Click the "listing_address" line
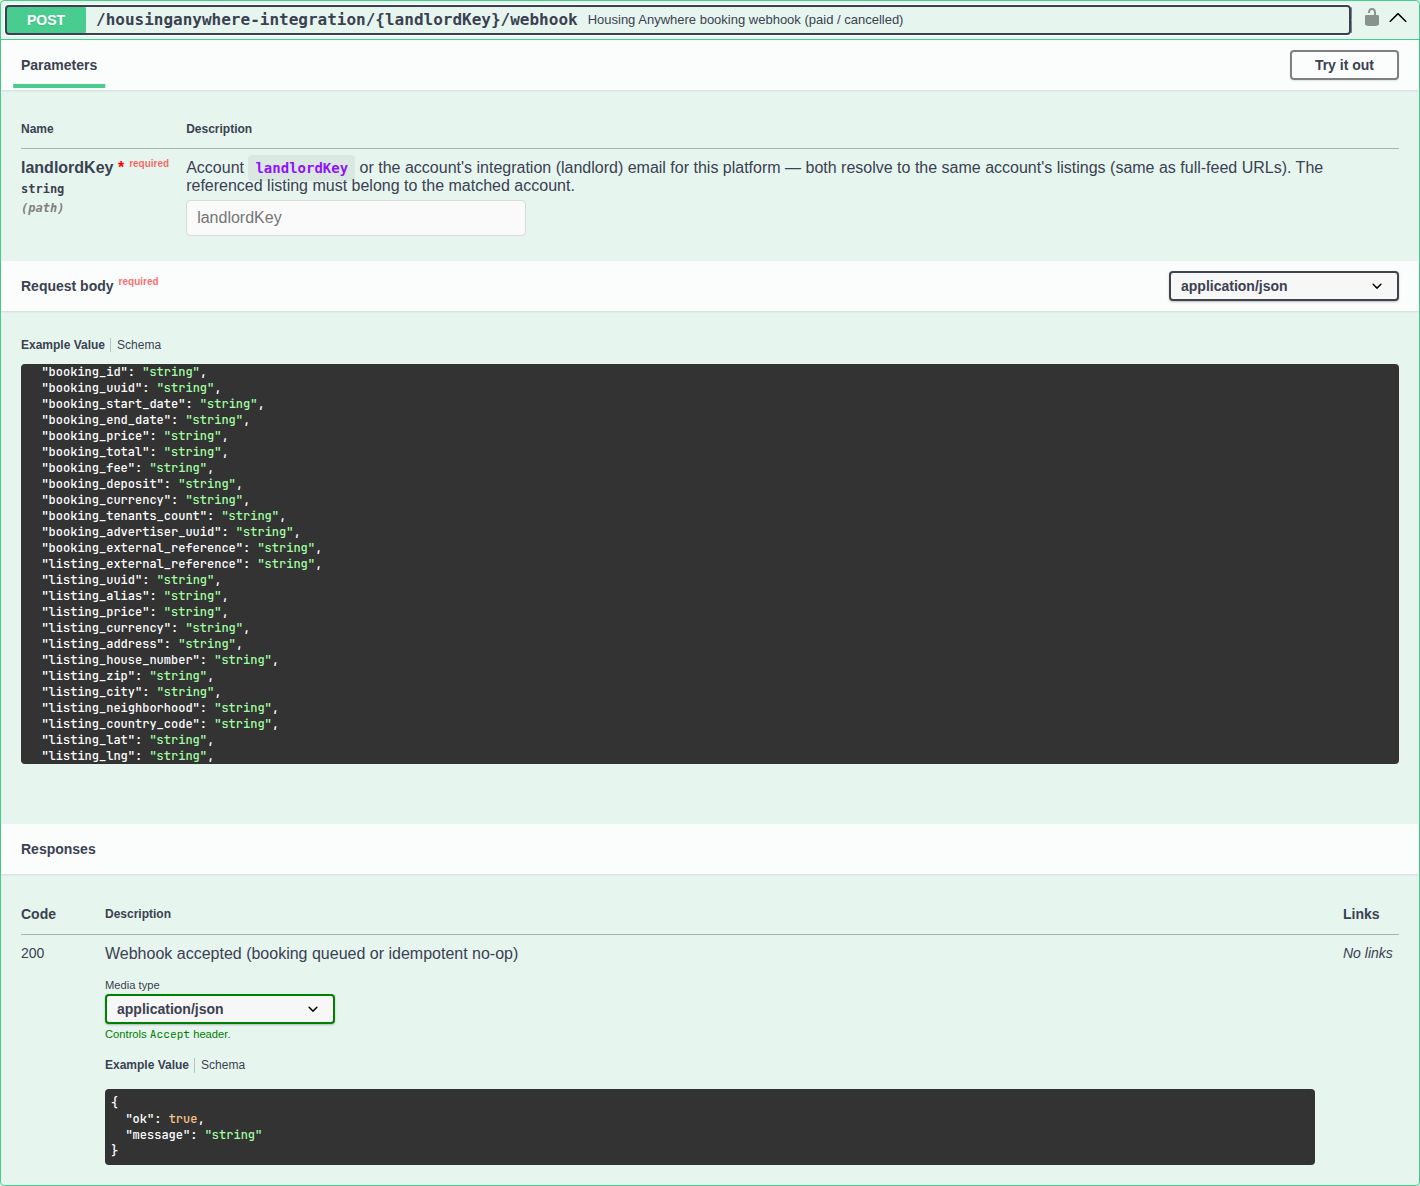 coord(142,644)
